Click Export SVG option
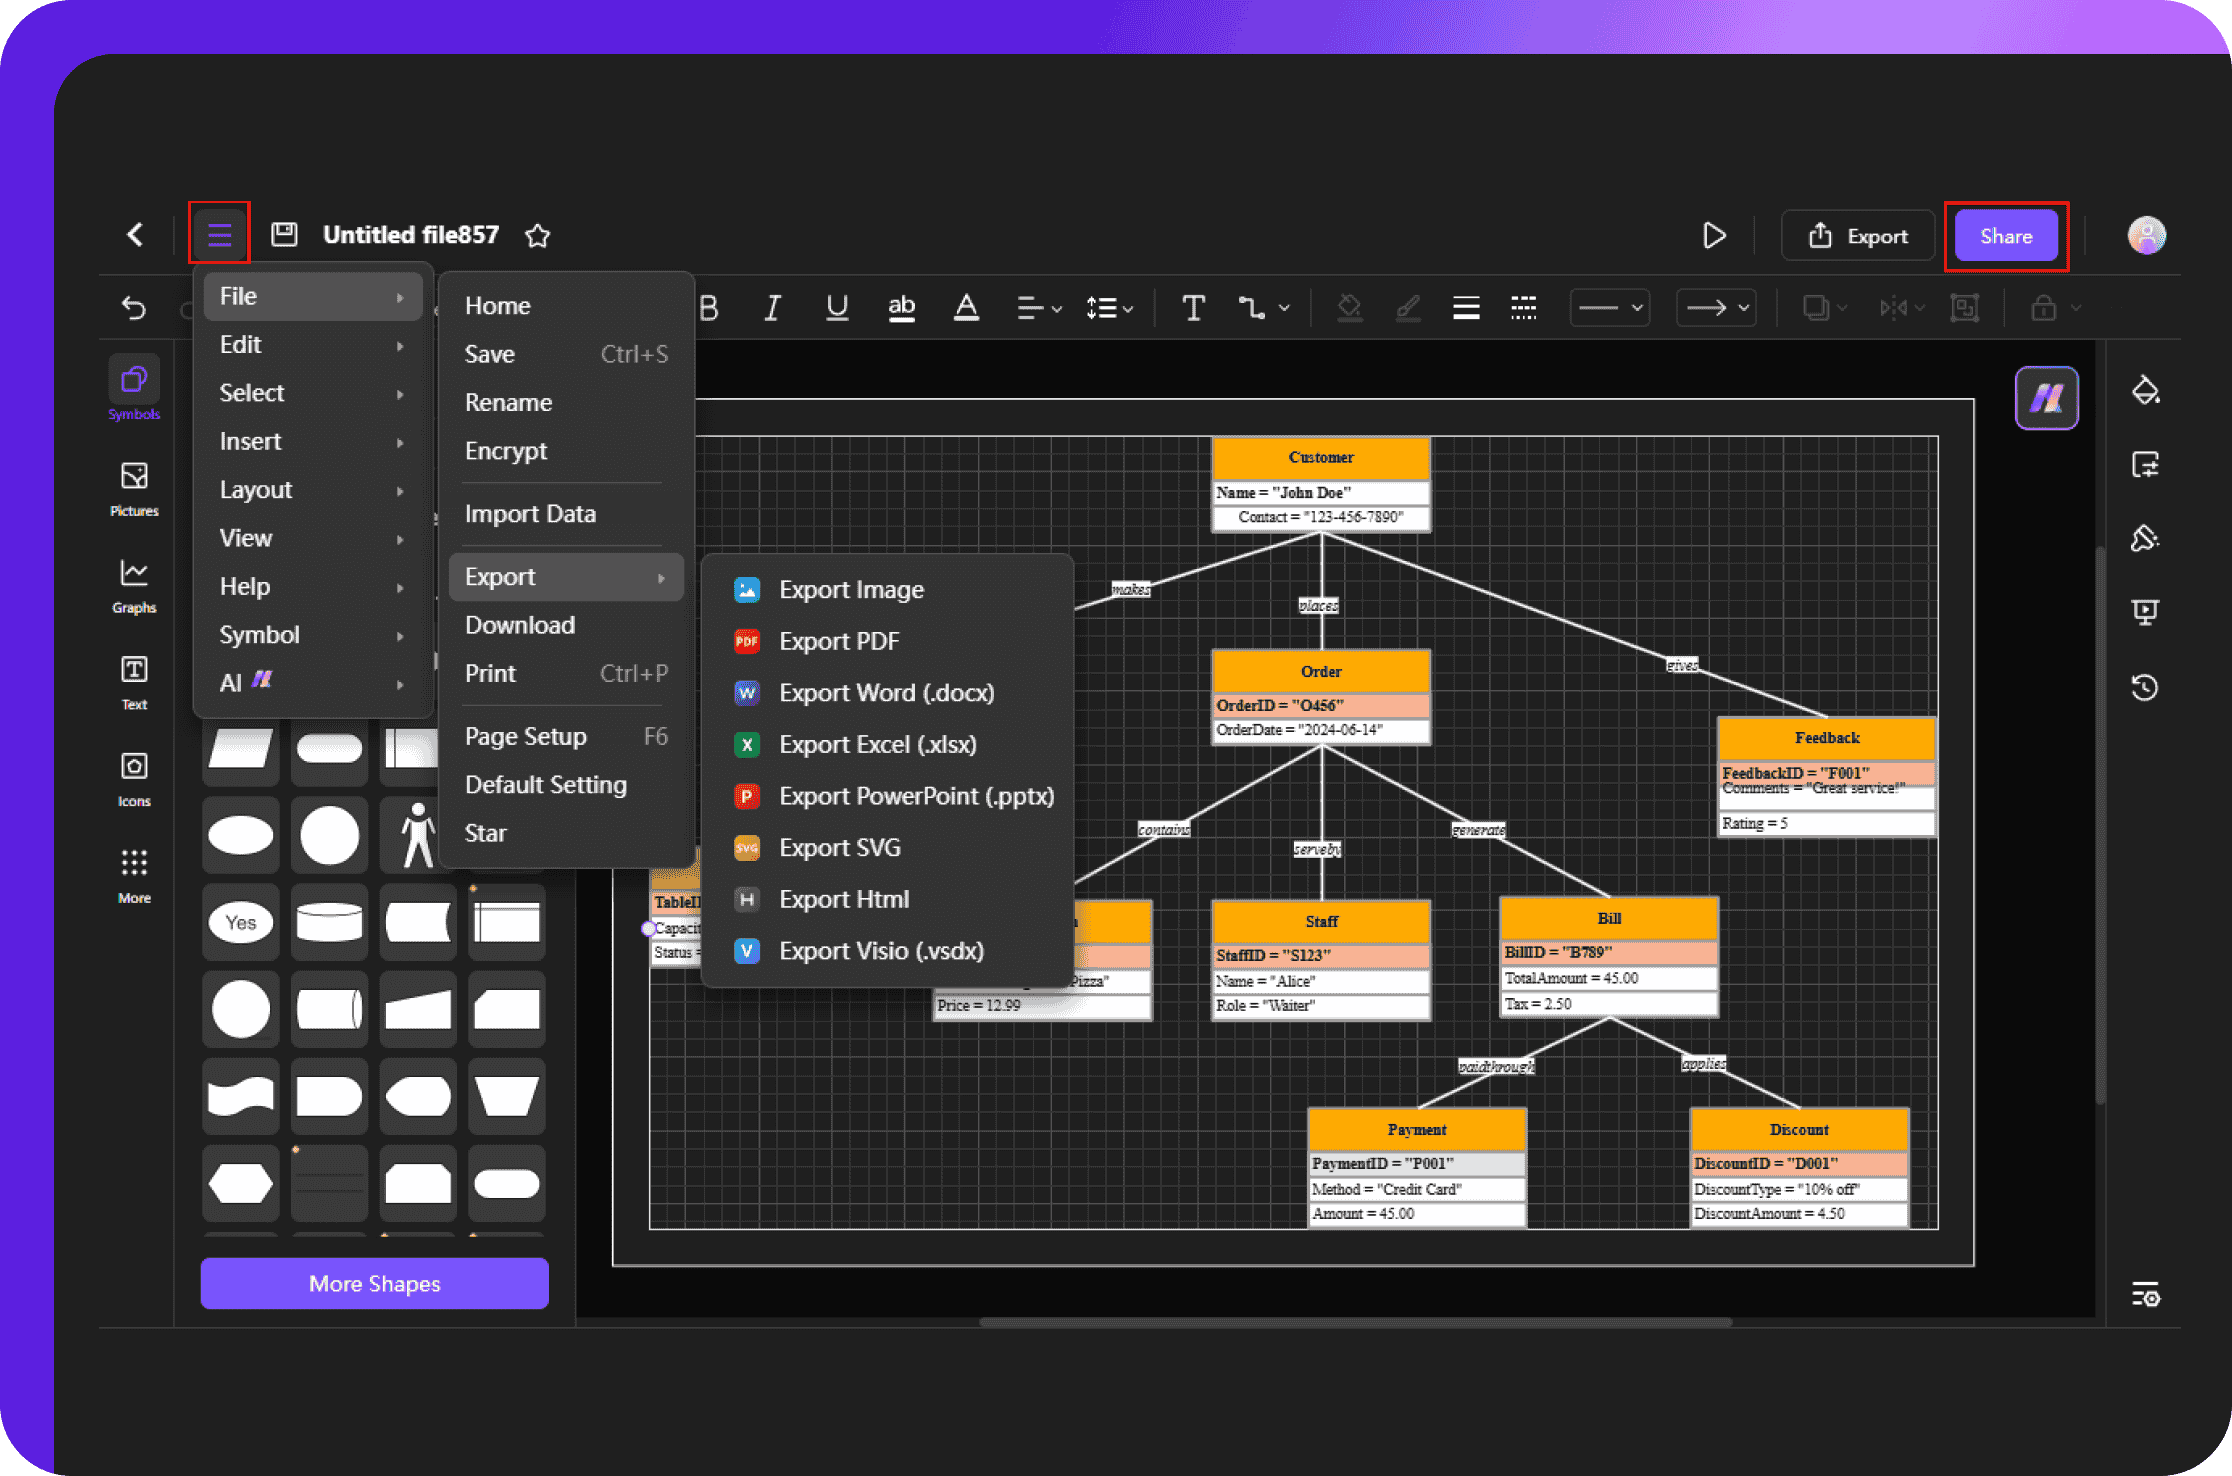2232x1476 pixels. tap(887, 848)
